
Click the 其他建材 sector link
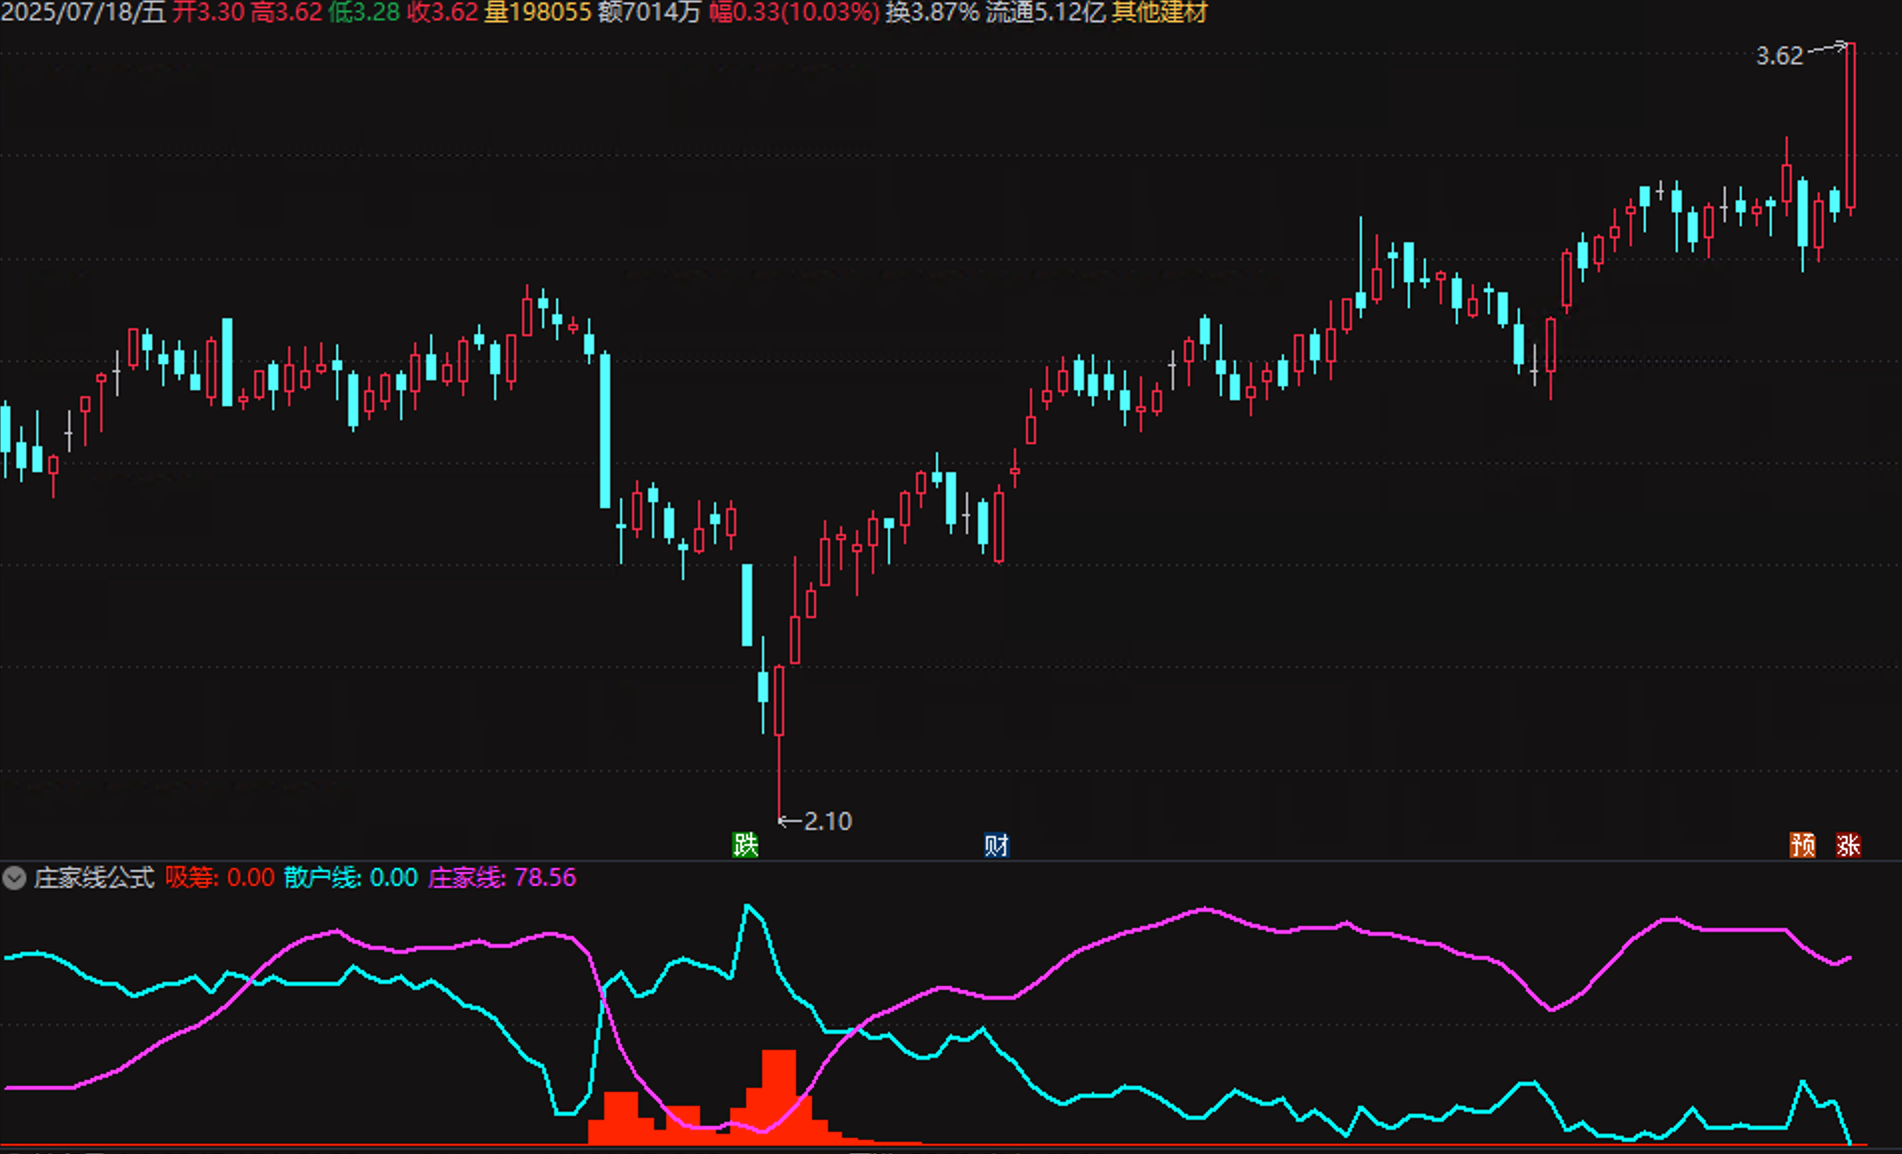[x=1159, y=13]
